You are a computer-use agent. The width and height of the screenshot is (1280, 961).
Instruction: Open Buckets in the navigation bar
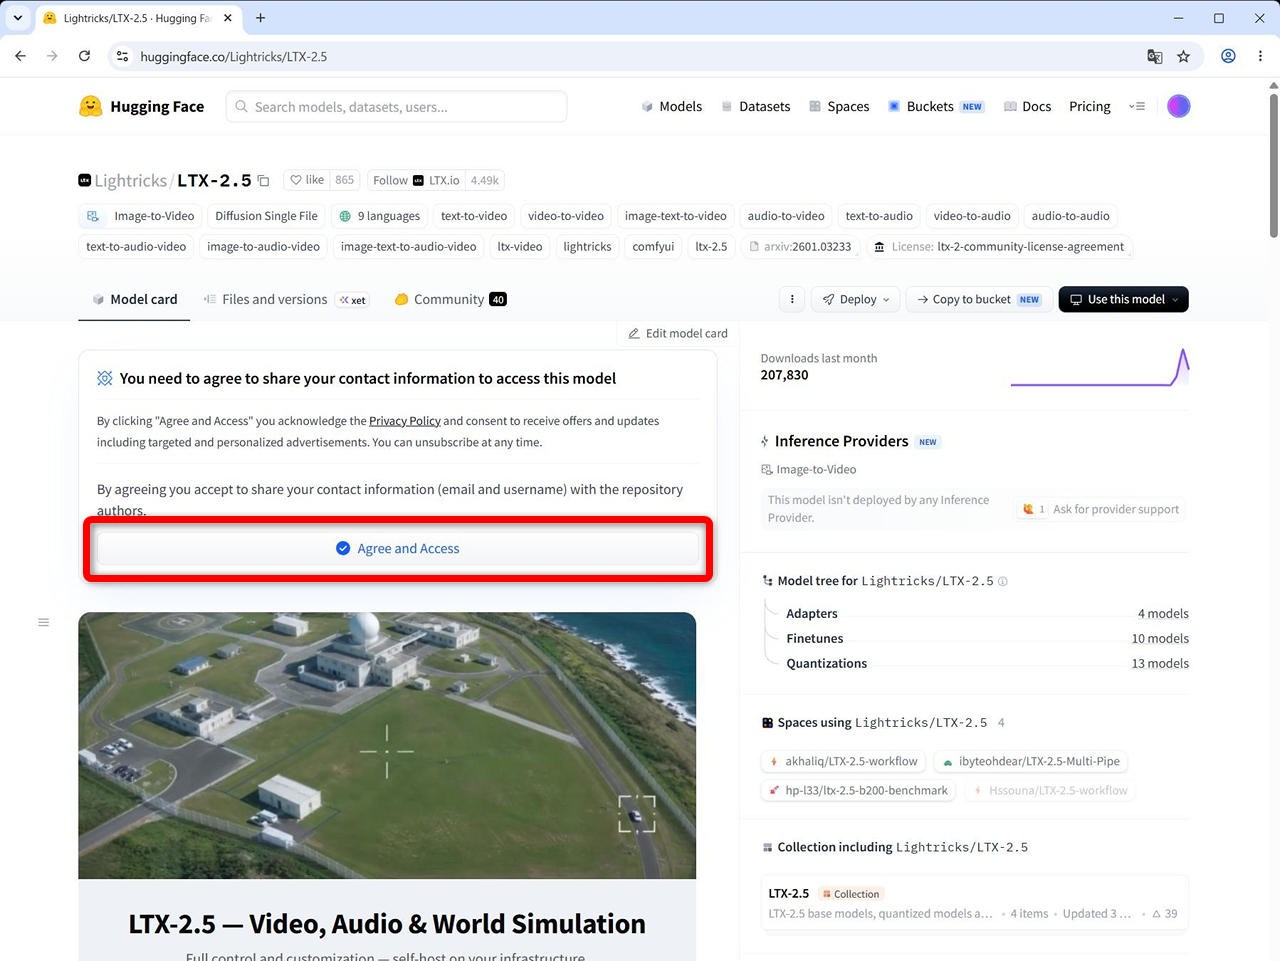(x=936, y=106)
